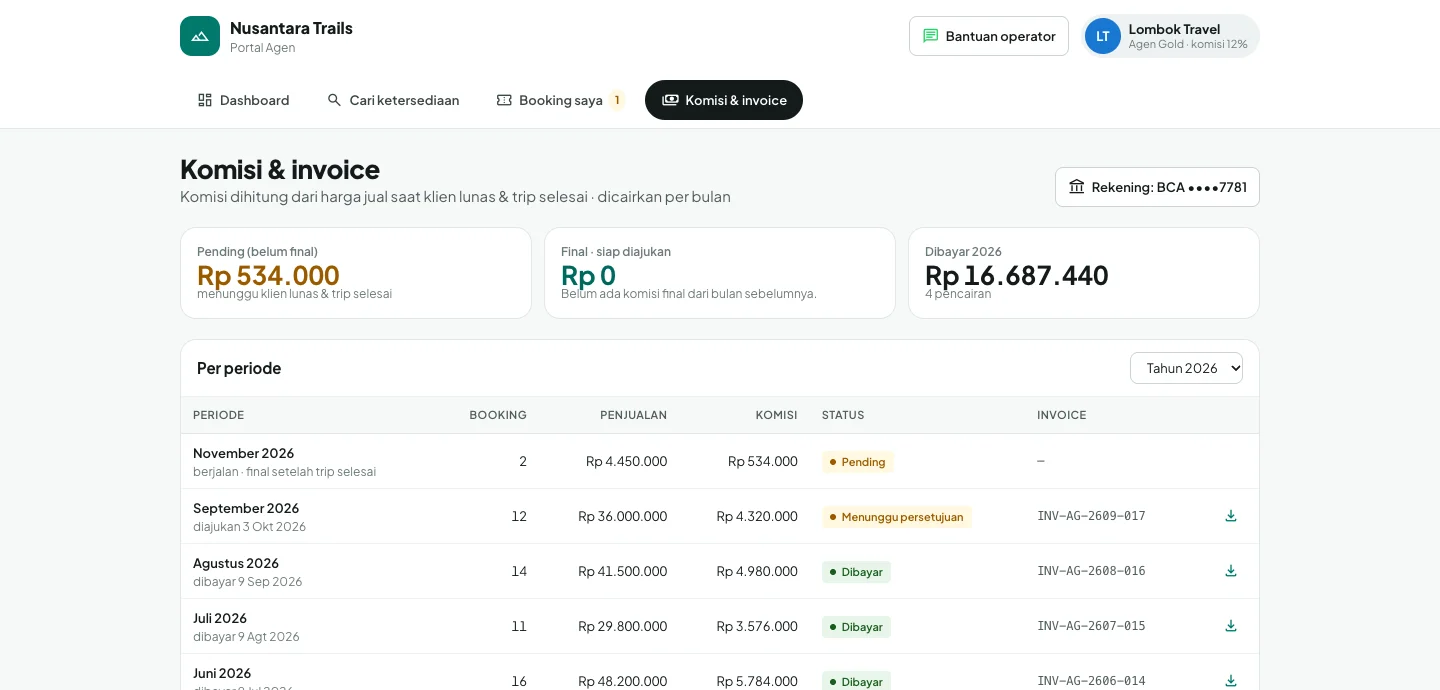Select the Komisi & invoice tab
The image size is (1440, 690).
[x=724, y=100]
